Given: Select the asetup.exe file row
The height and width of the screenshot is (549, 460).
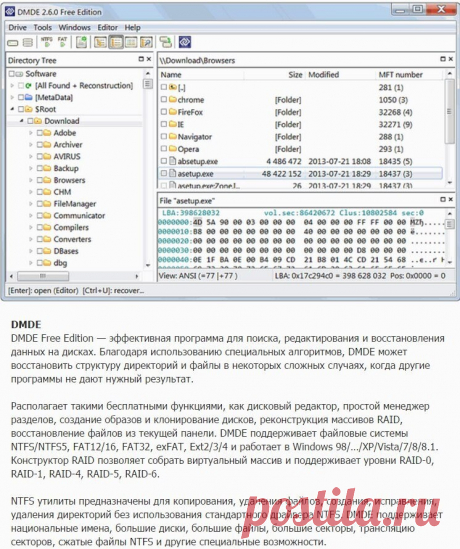Looking at the screenshot, I should [301, 173].
